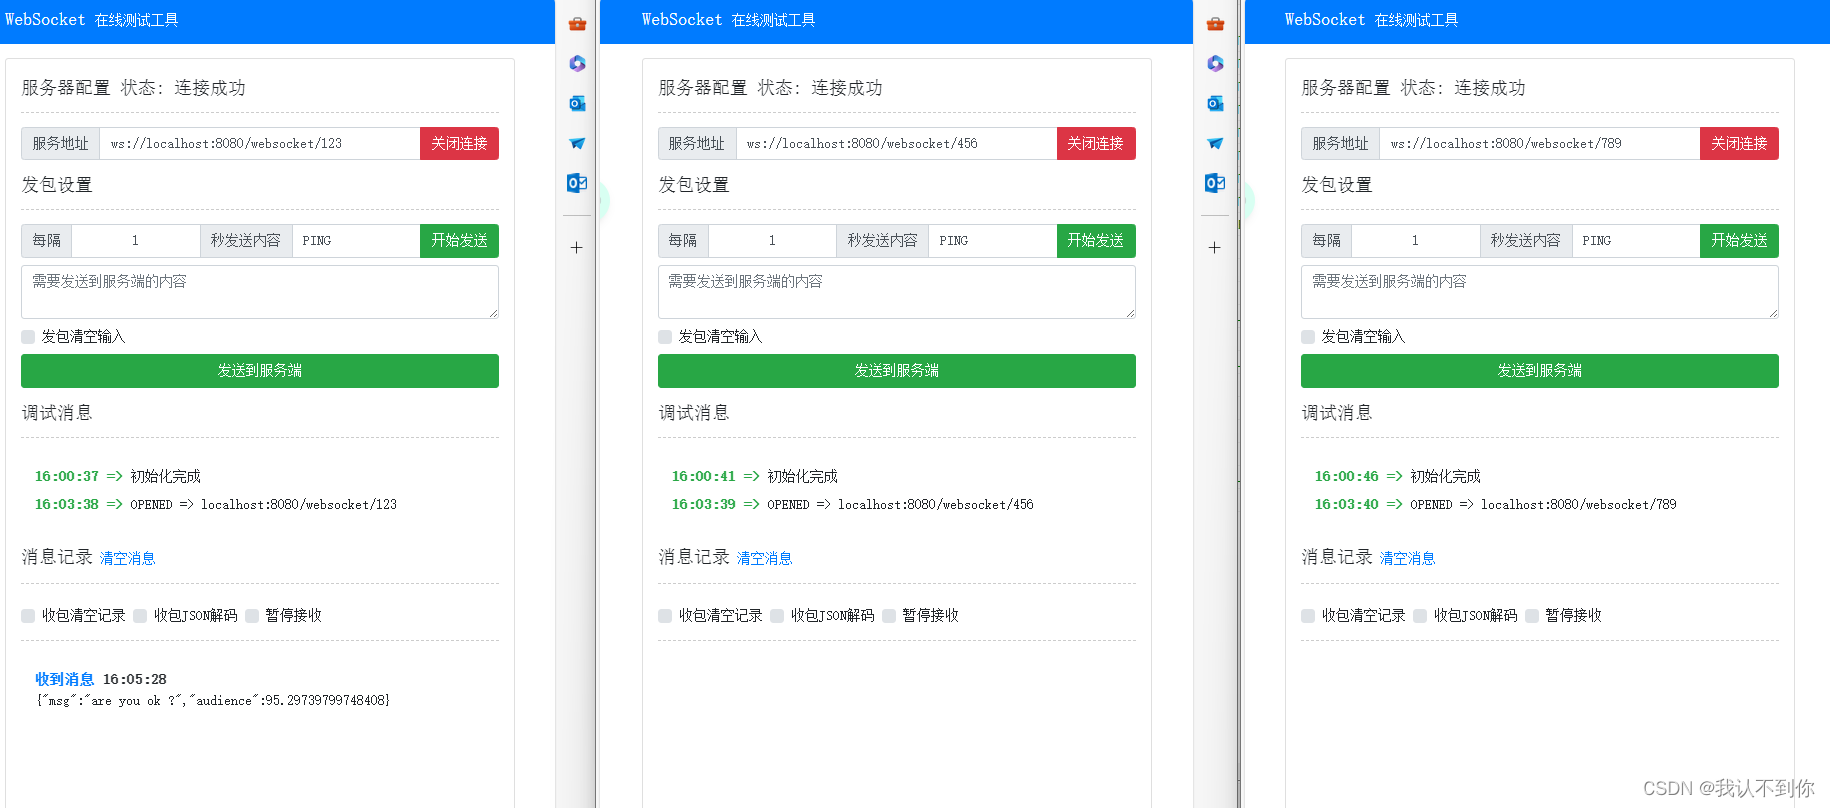Click the 16:00:46 初始化完成 log line

(x=1398, y=476)
